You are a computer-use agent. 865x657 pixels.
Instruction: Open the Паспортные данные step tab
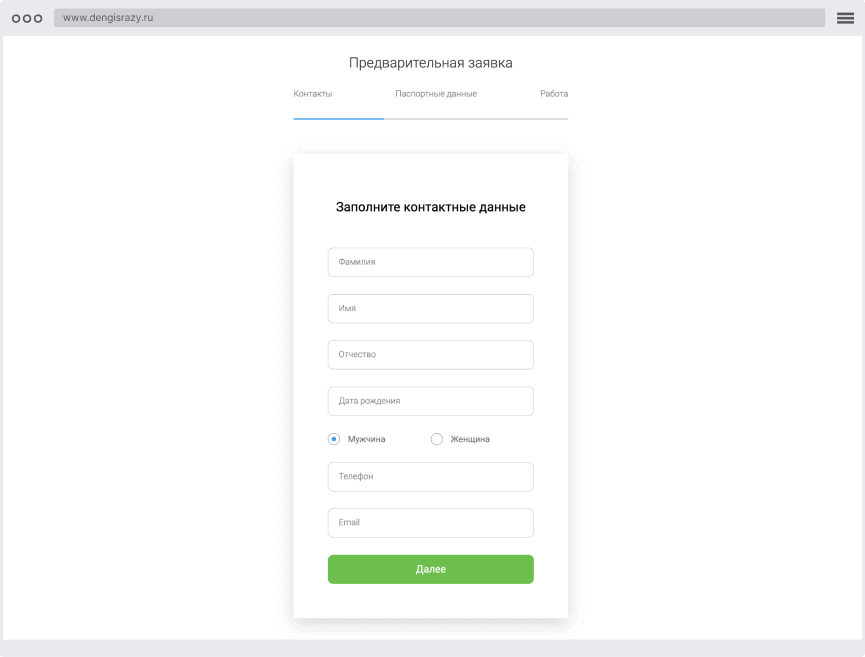click(436, 94)
